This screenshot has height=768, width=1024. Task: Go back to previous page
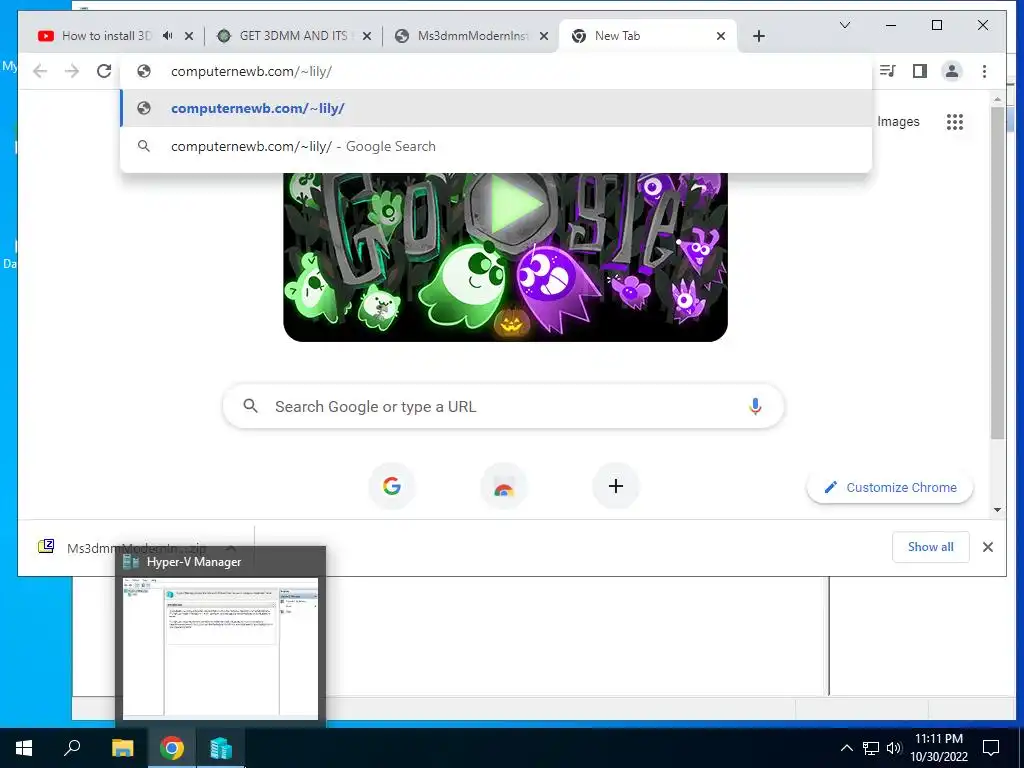pyautogui.click(x=40, y=71)
